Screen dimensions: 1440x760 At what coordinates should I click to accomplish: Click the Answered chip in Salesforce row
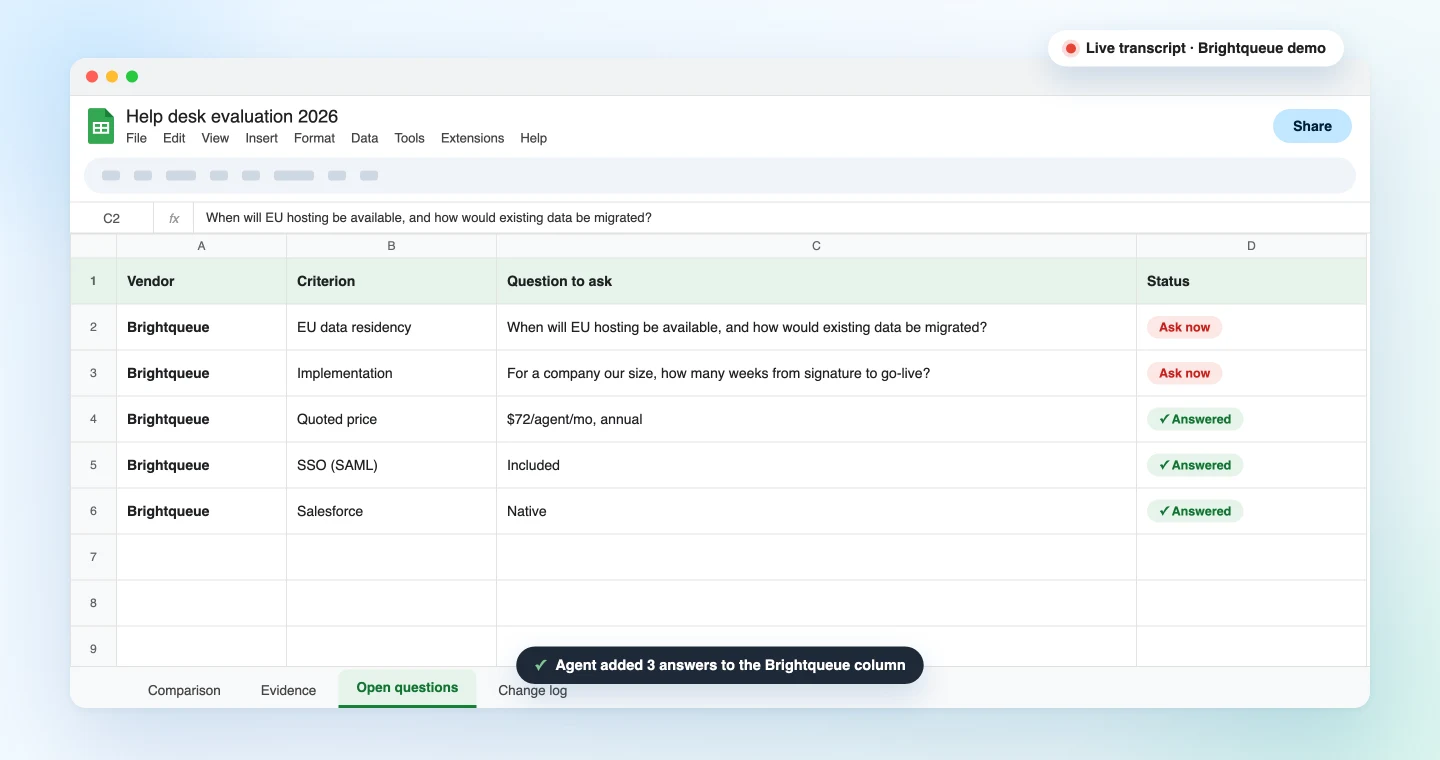[x=1195, y=511]
